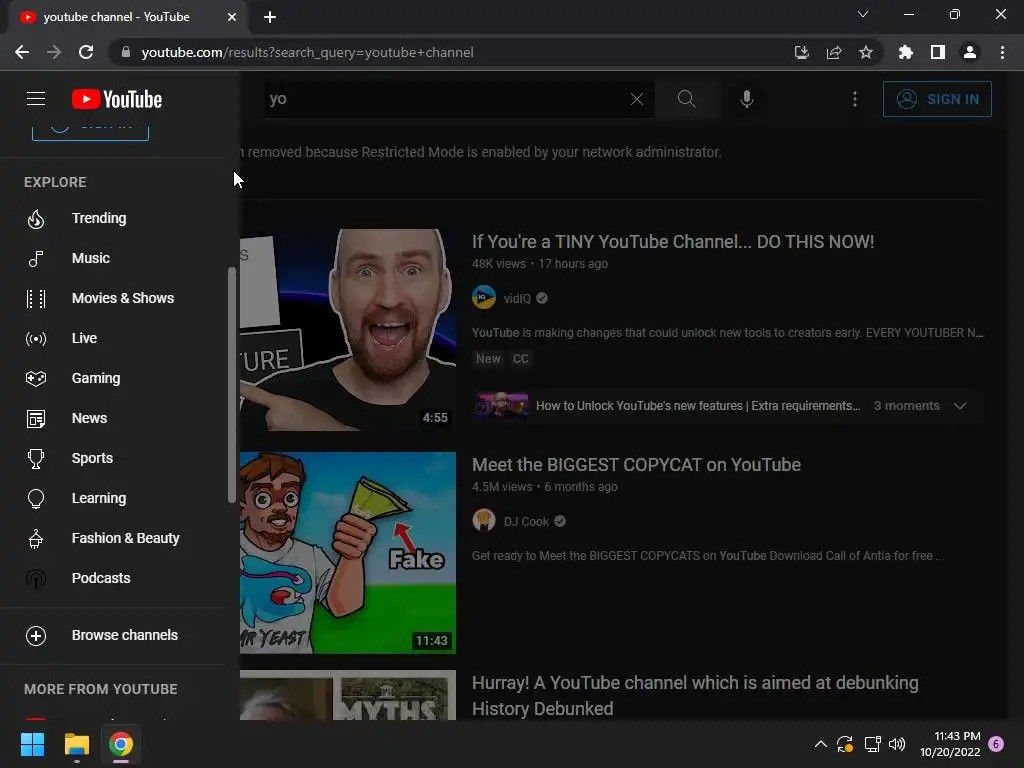Select the Podcasts icon

36,579
